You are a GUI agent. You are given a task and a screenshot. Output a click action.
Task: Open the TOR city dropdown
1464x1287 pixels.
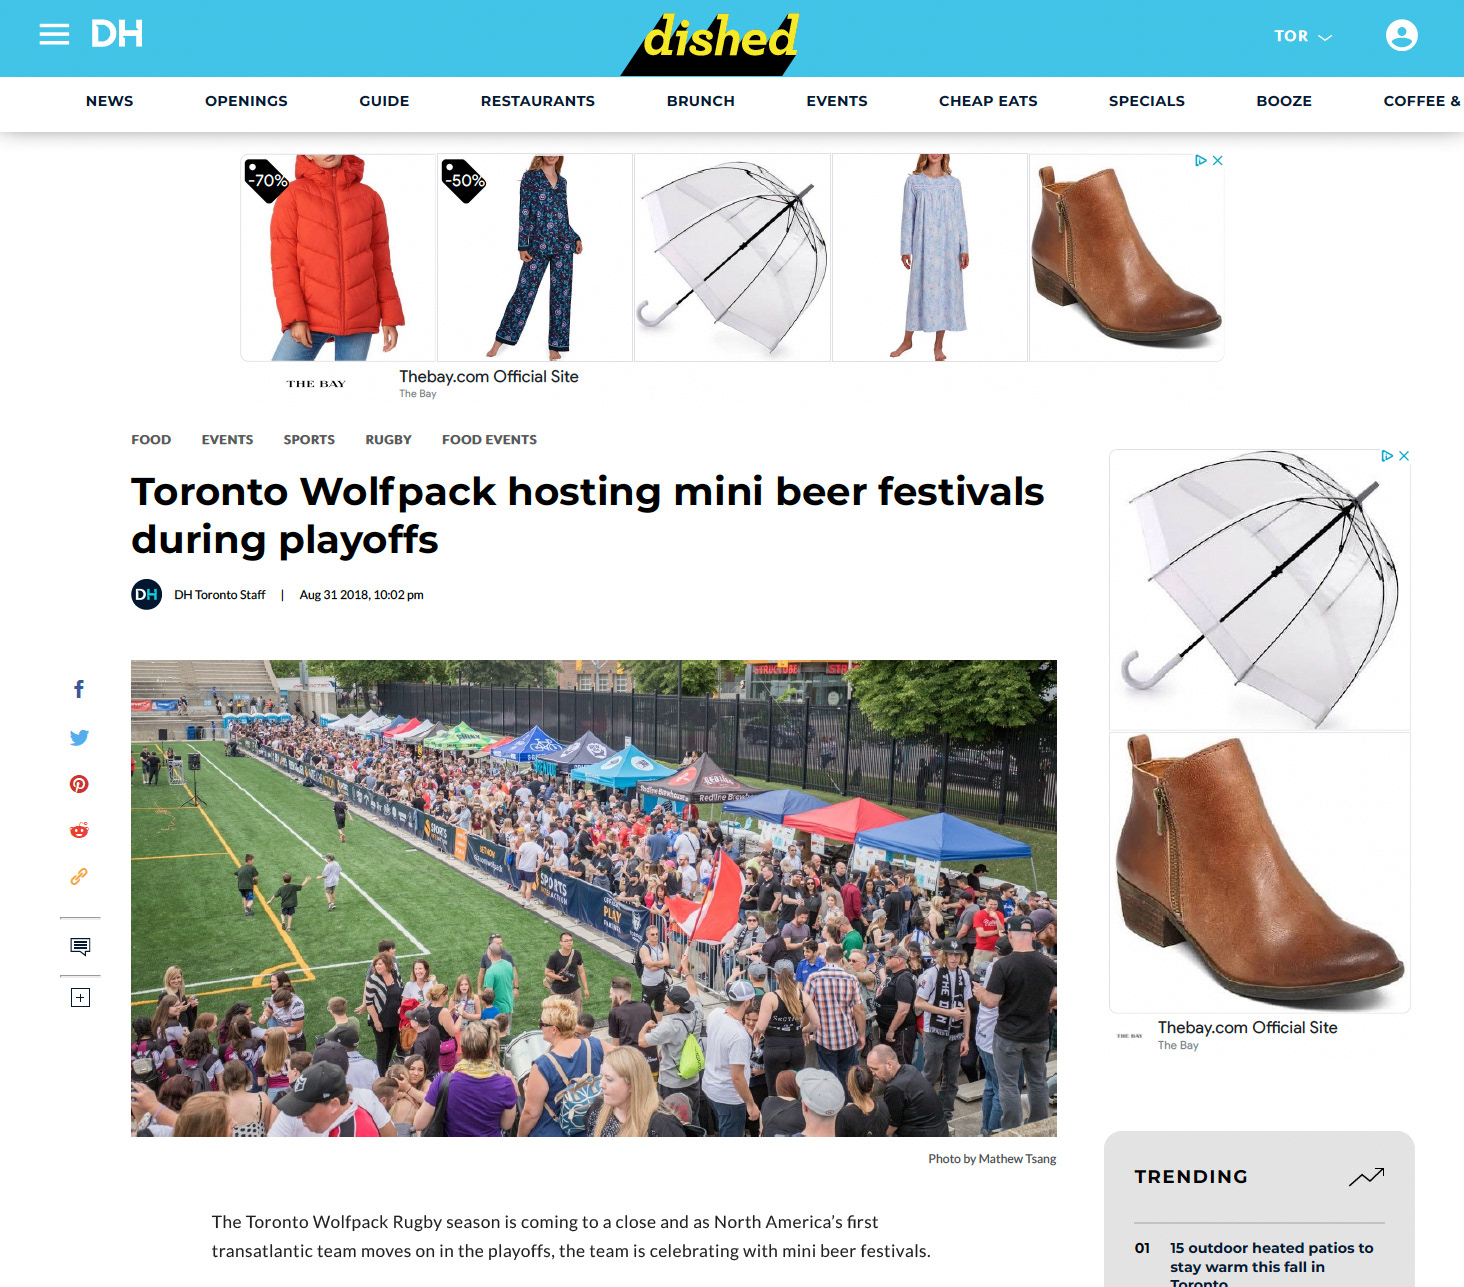click(1303, 36)
